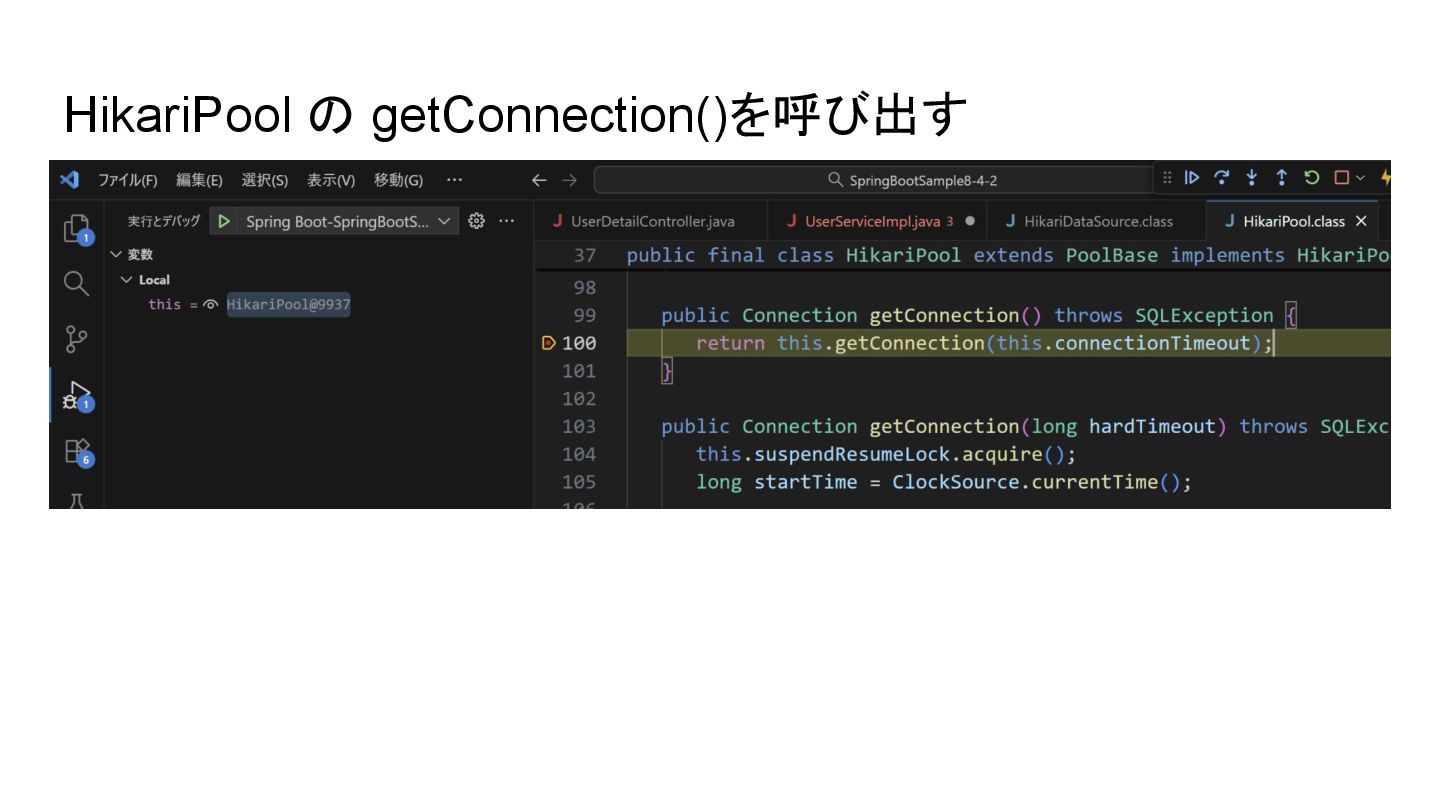Open launch.json via gear icon
The height and width of the screenshot is (810, 1440).
tap(476, 221)
